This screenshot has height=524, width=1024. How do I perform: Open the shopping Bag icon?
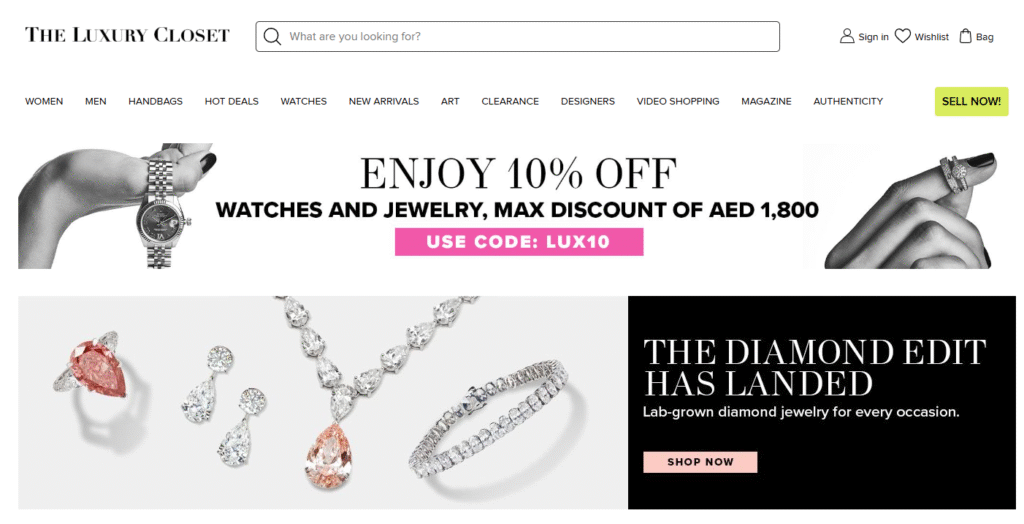[x=965, y=36]
